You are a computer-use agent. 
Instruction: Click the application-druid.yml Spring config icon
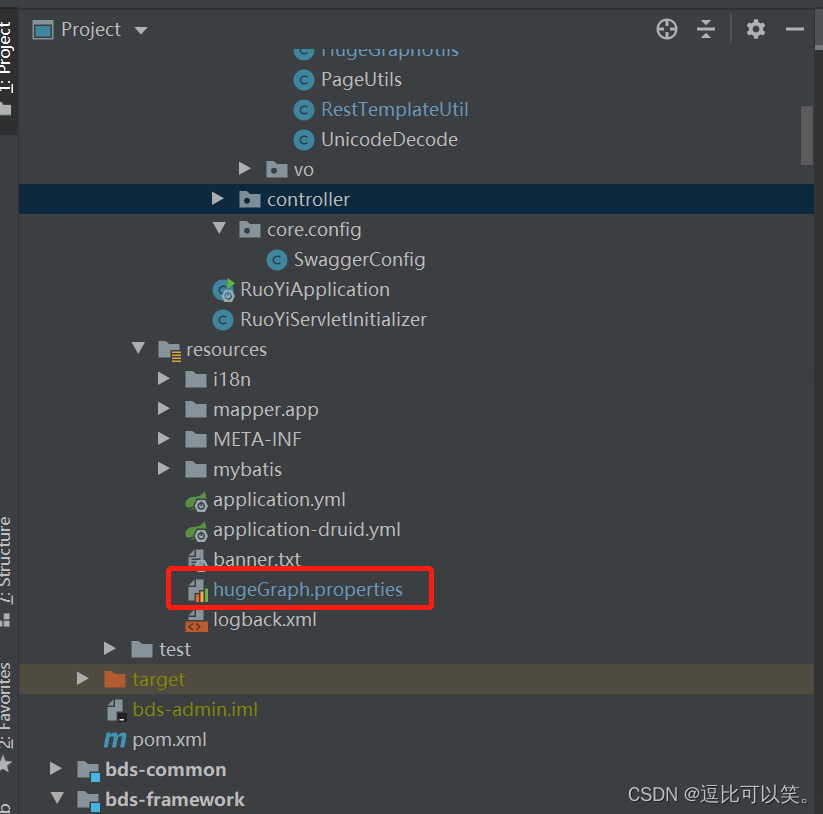(x=197, y=532)
